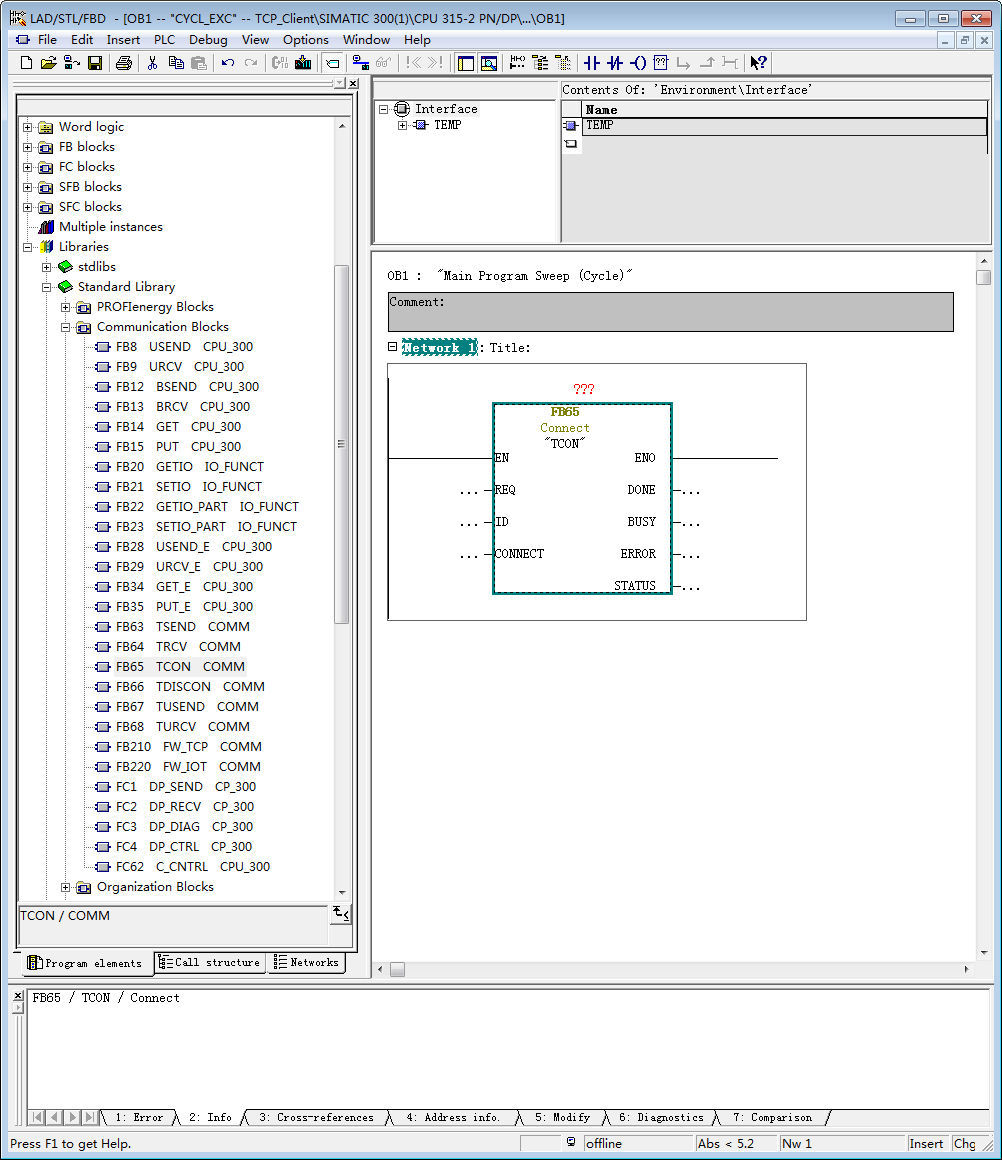Collapse the Standard Library node

47,287
